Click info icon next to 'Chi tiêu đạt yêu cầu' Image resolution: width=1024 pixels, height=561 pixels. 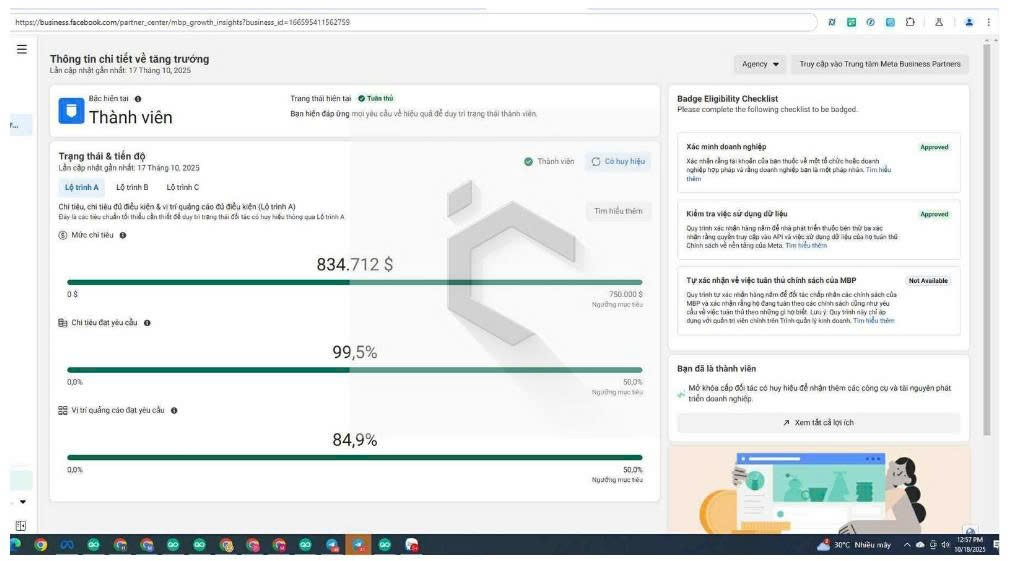(x=147, y=323)
